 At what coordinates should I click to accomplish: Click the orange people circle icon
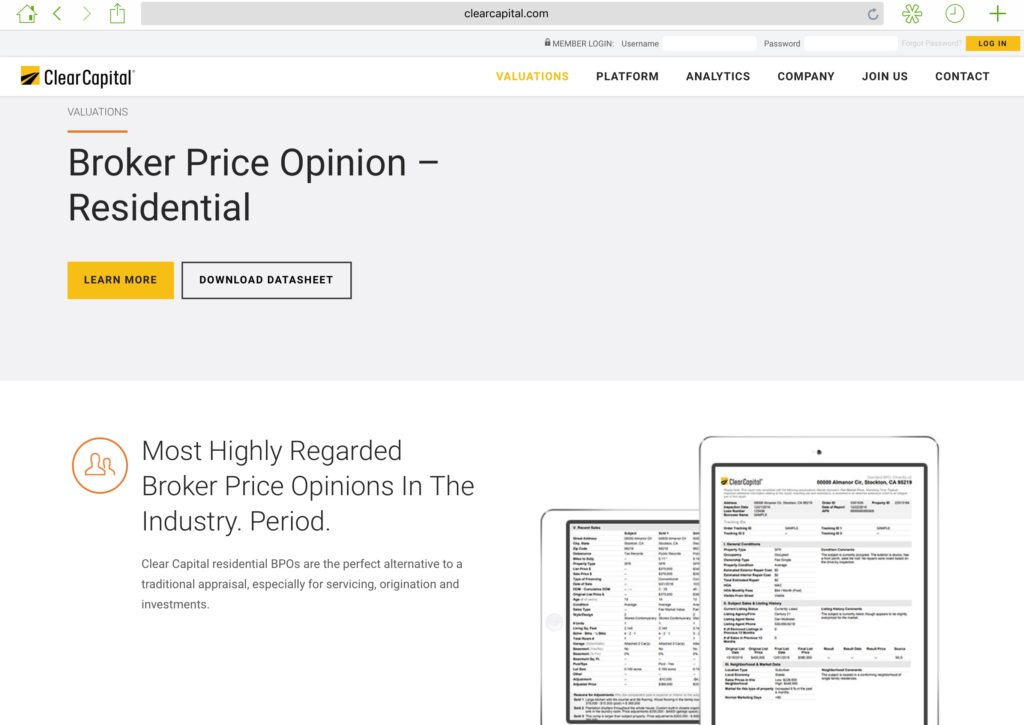pyautogui.click(x=100, y=466)
